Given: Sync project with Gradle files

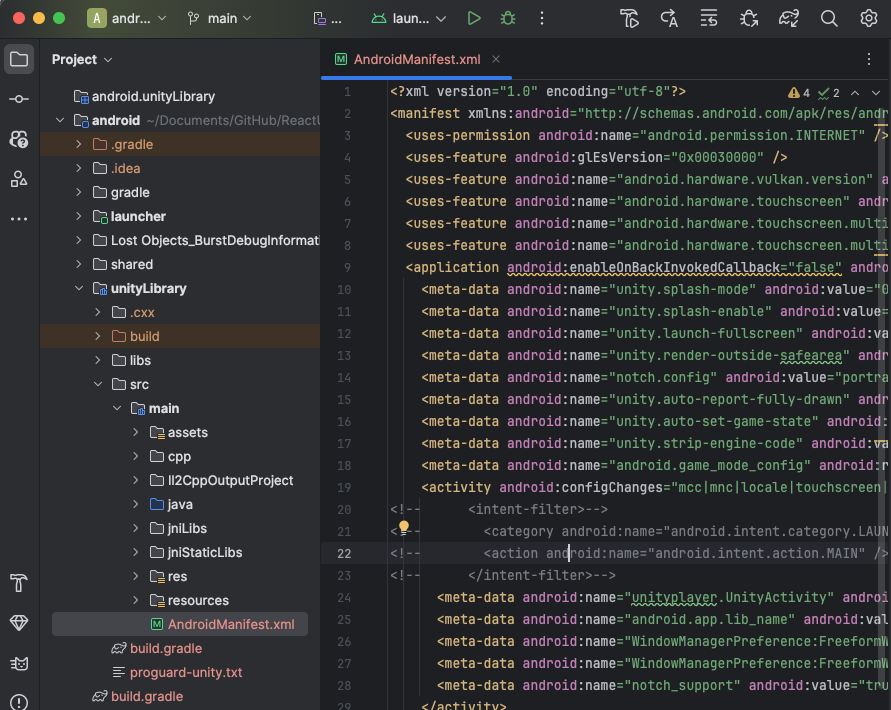Looking at the screenshot, I should [789, 18].
